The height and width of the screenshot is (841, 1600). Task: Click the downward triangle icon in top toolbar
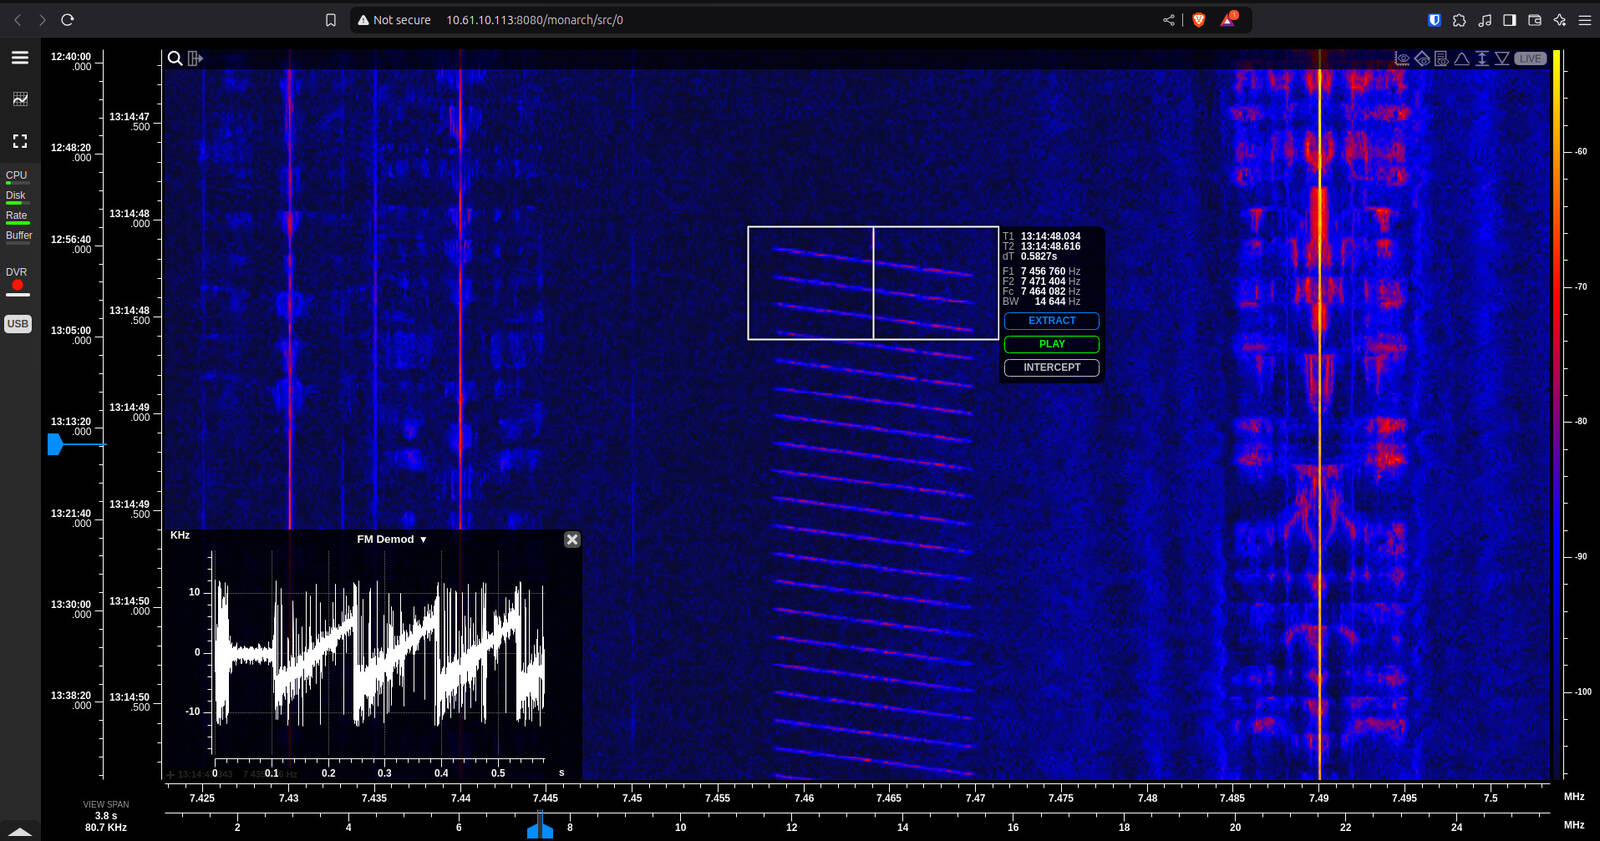[x=1502, y=59]
